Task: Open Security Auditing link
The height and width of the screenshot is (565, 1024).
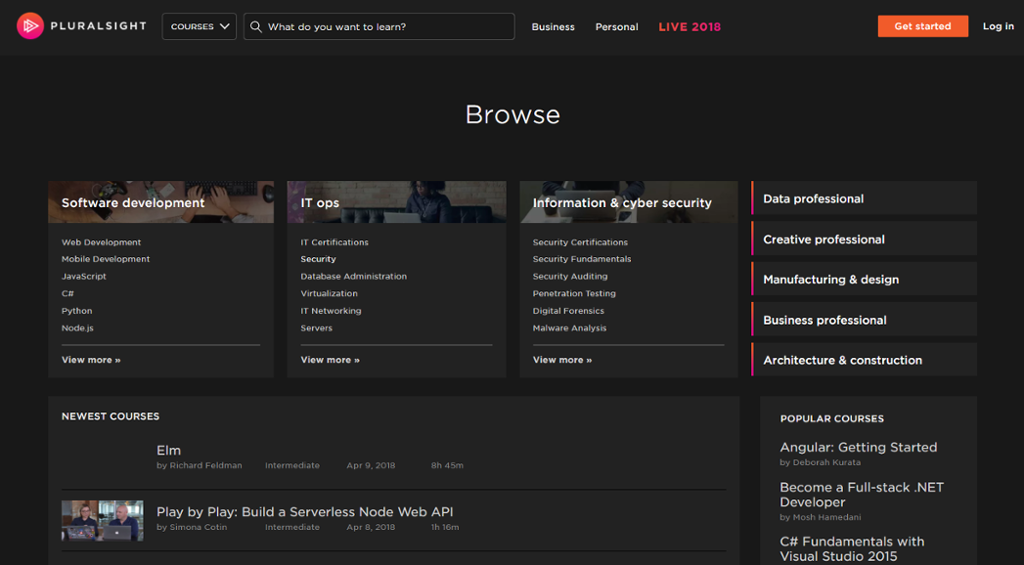Action: tap(570, 276)
